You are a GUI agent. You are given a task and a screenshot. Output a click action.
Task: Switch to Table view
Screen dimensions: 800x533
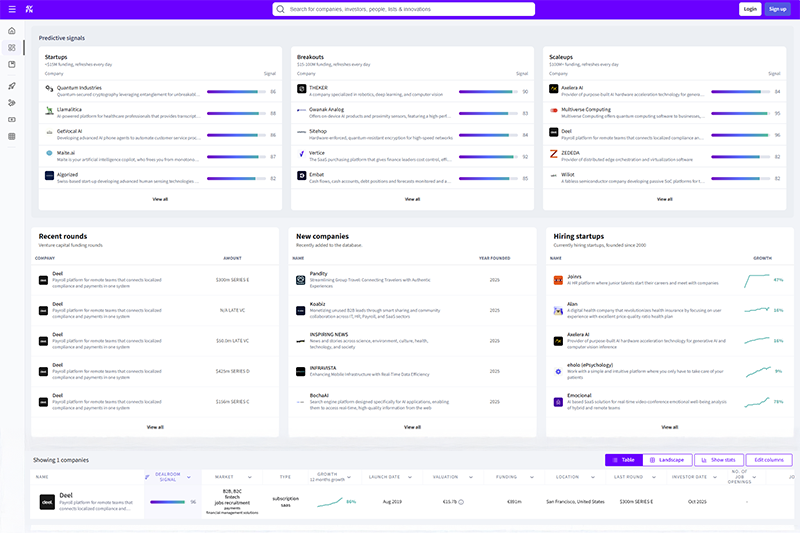(622, 460)
